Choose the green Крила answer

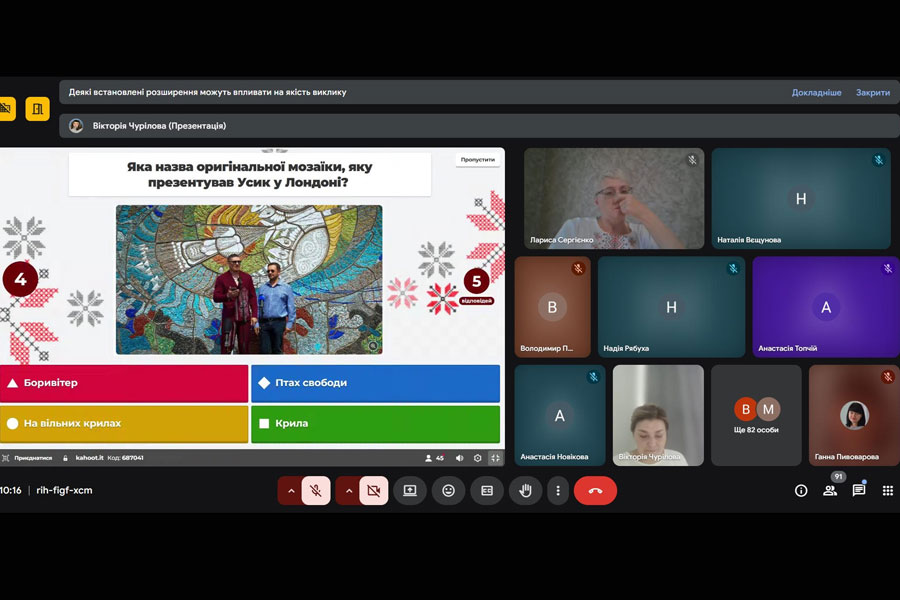pyautogui.click(x=375, y=424)
